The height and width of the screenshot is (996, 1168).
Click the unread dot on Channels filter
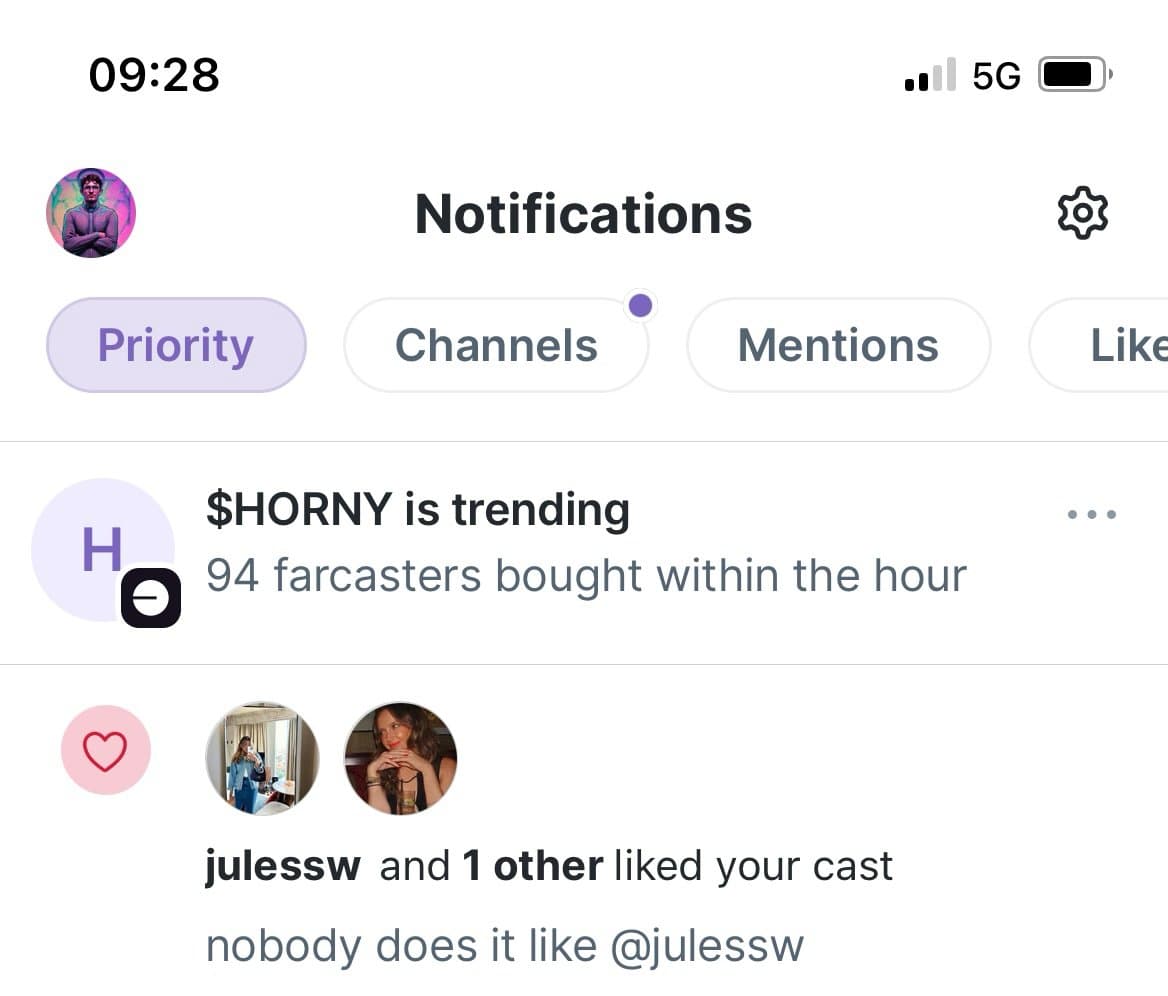point(640,305)
